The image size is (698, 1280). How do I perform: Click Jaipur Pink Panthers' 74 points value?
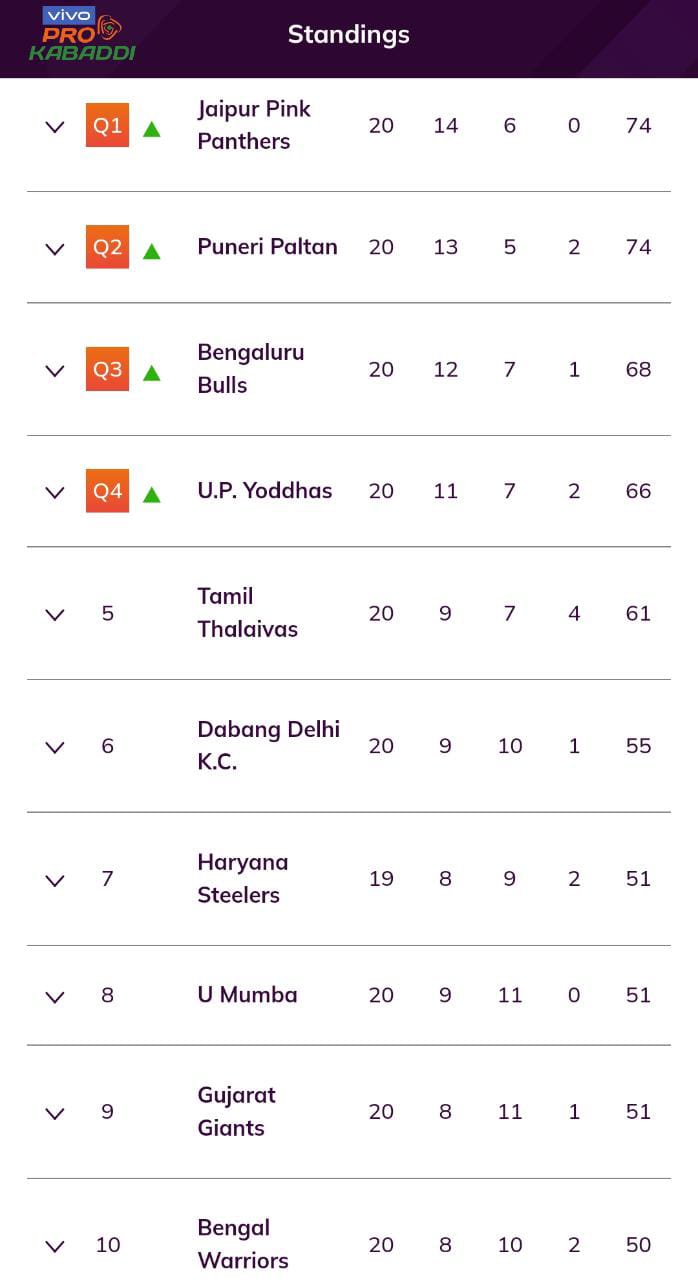pos(638,125)
